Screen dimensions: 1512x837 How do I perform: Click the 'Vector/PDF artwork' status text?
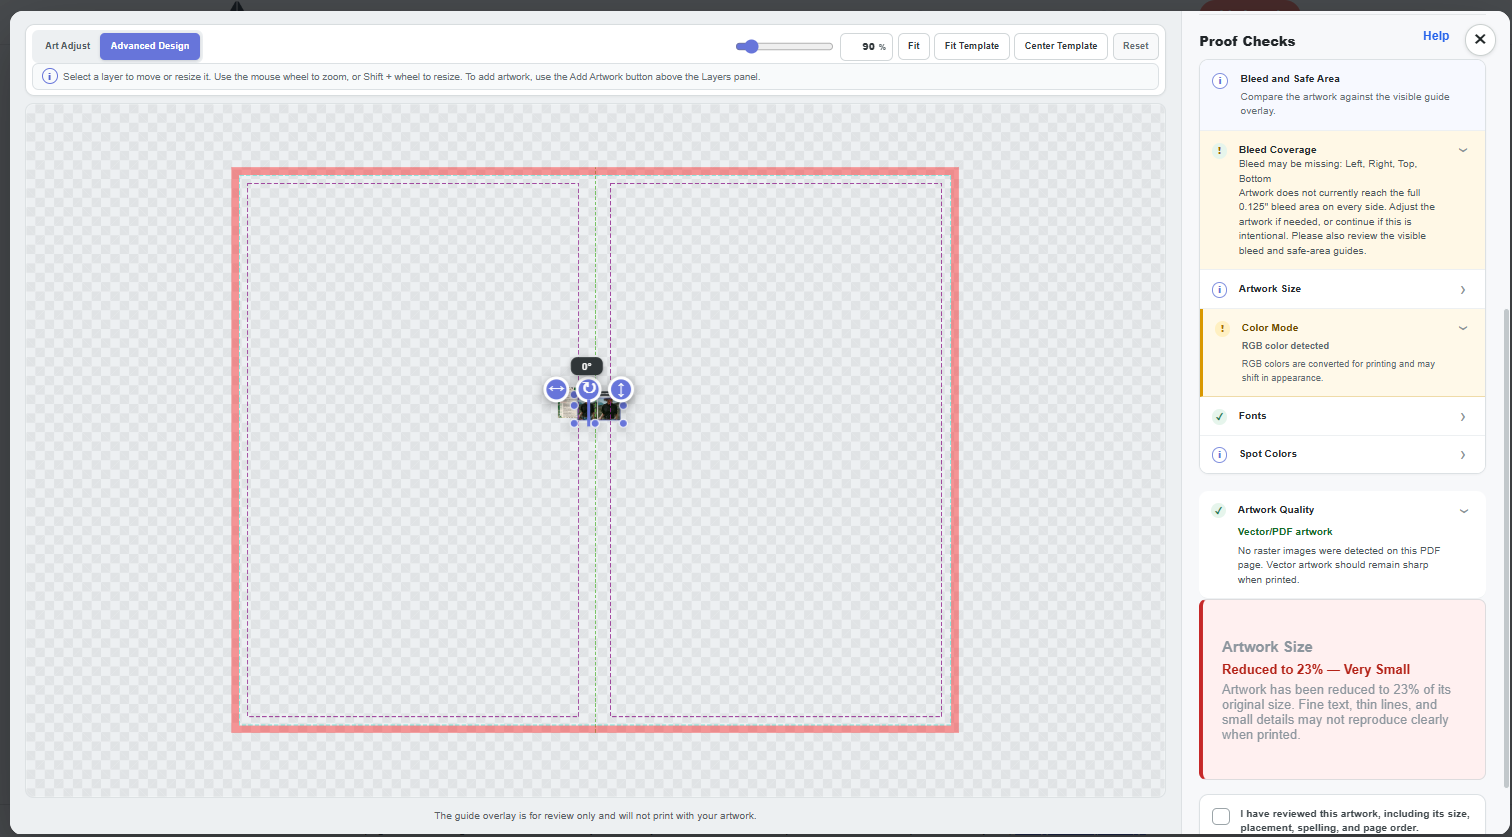click(1285, 532)
